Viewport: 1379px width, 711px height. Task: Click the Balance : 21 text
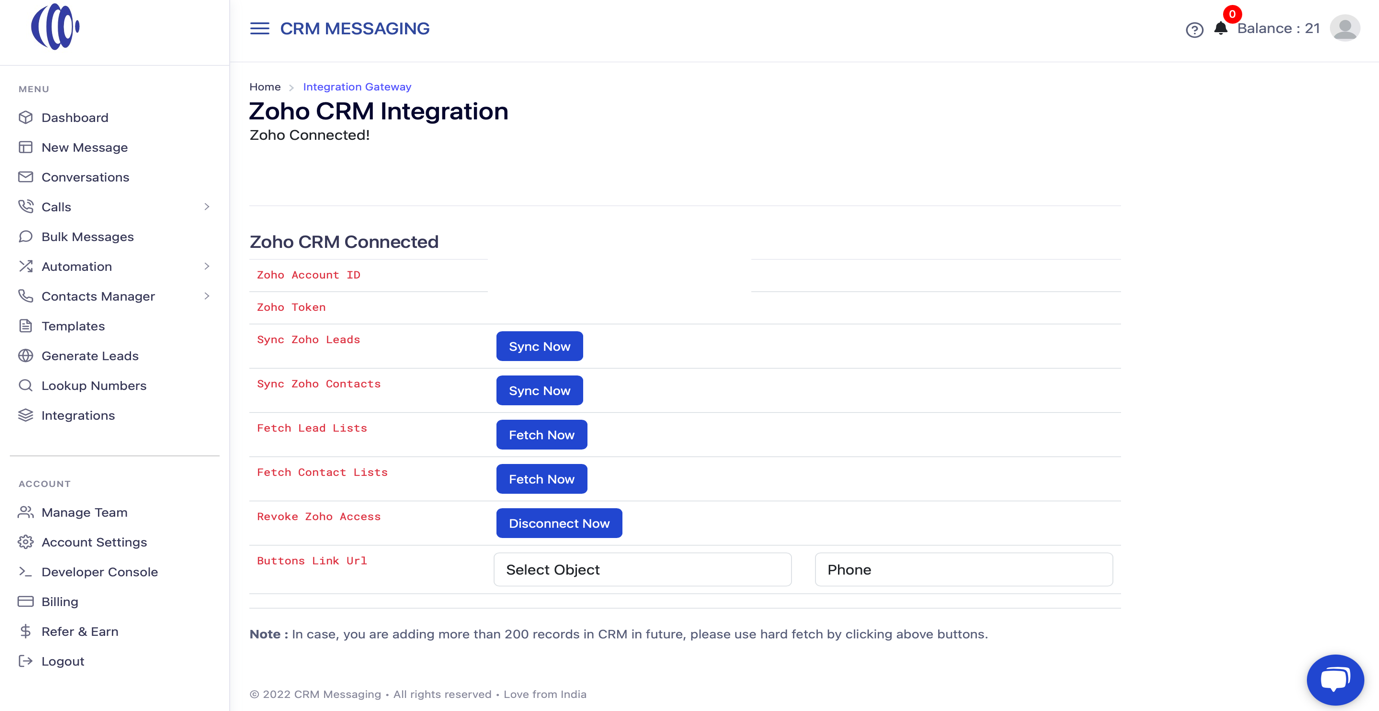[x=1278, y=28]
